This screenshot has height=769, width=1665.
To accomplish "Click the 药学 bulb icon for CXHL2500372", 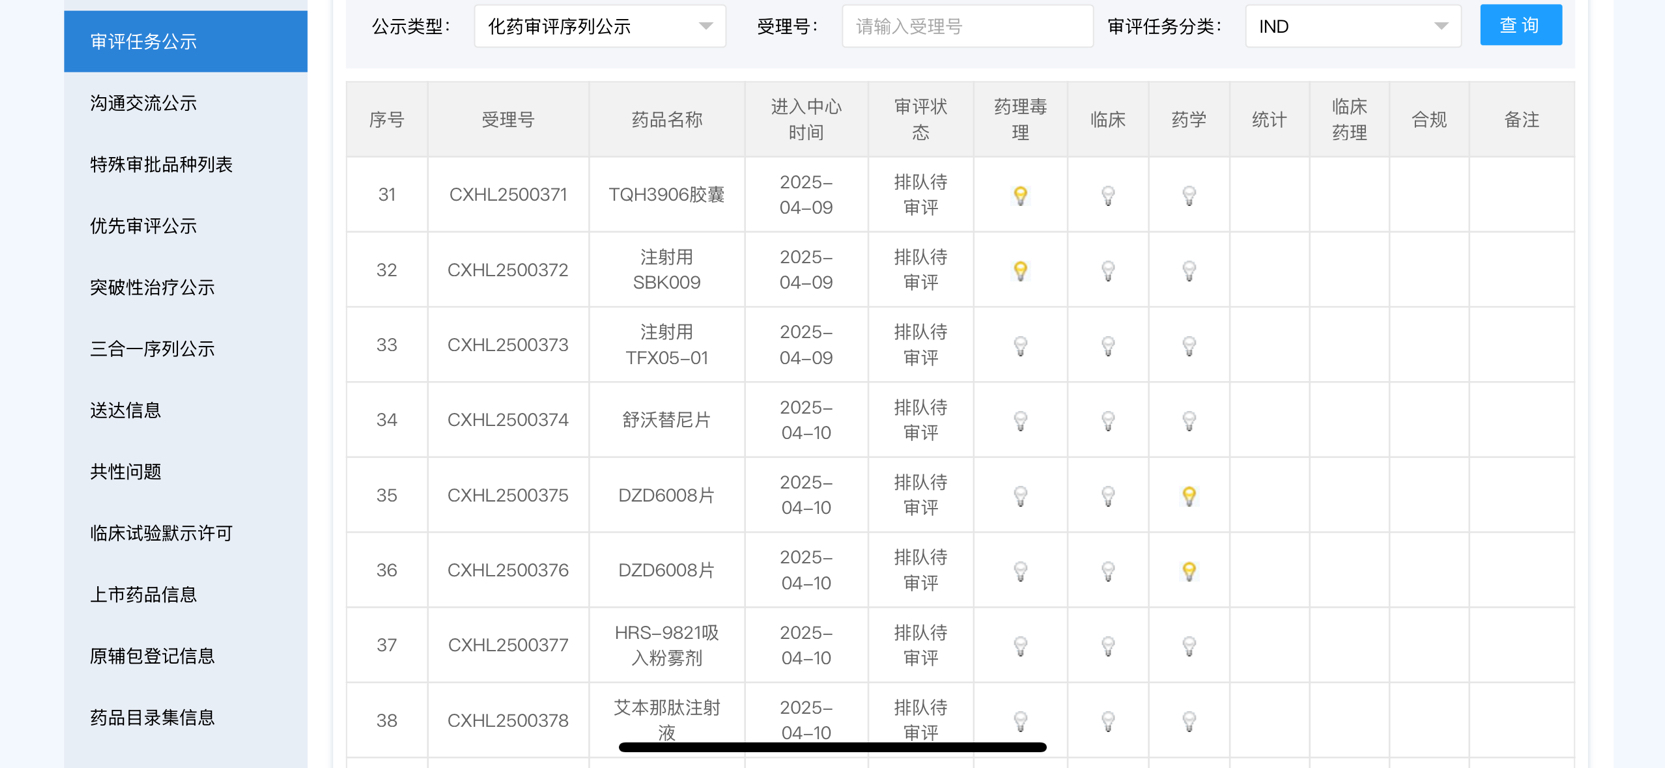I will tap(1189, 270).
